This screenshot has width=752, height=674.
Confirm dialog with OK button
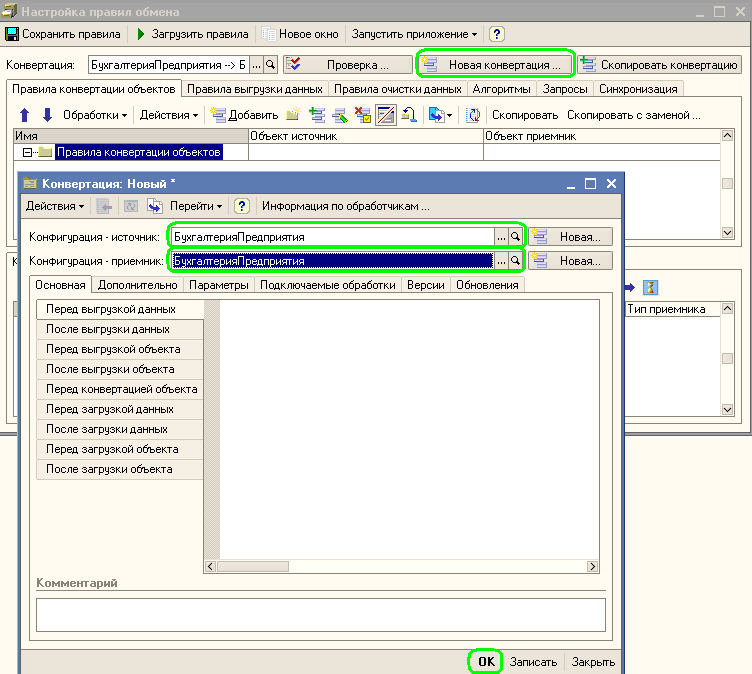pyautogui.click(x=485, y=662)
